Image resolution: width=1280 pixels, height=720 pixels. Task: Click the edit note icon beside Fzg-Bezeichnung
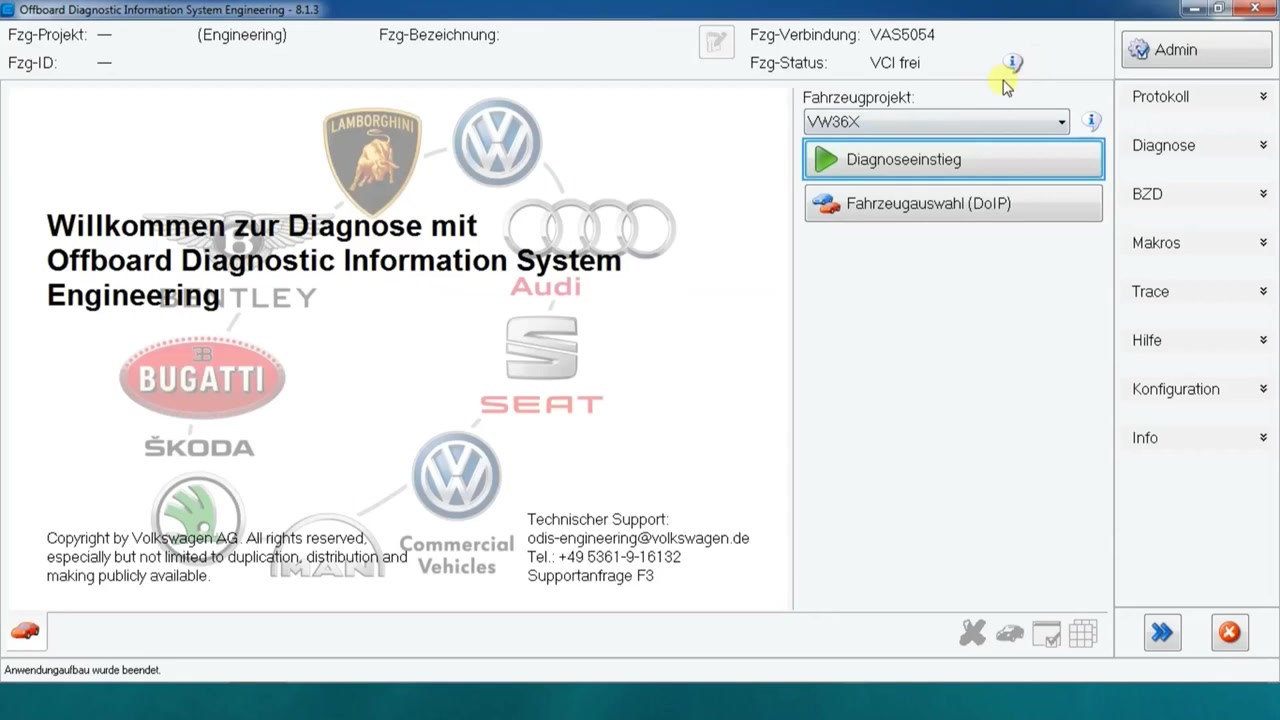[716, 42]
